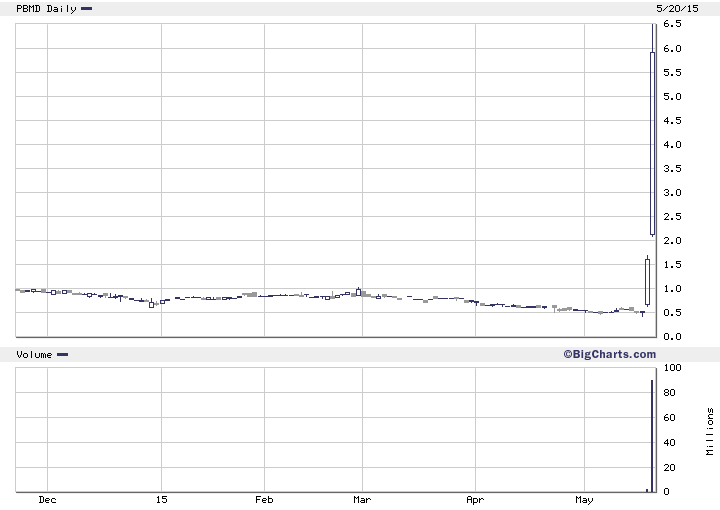Viewport: 720px width, 510px height.
Task: Select the 1.5 price axis value
Action: tap(672, 264)
